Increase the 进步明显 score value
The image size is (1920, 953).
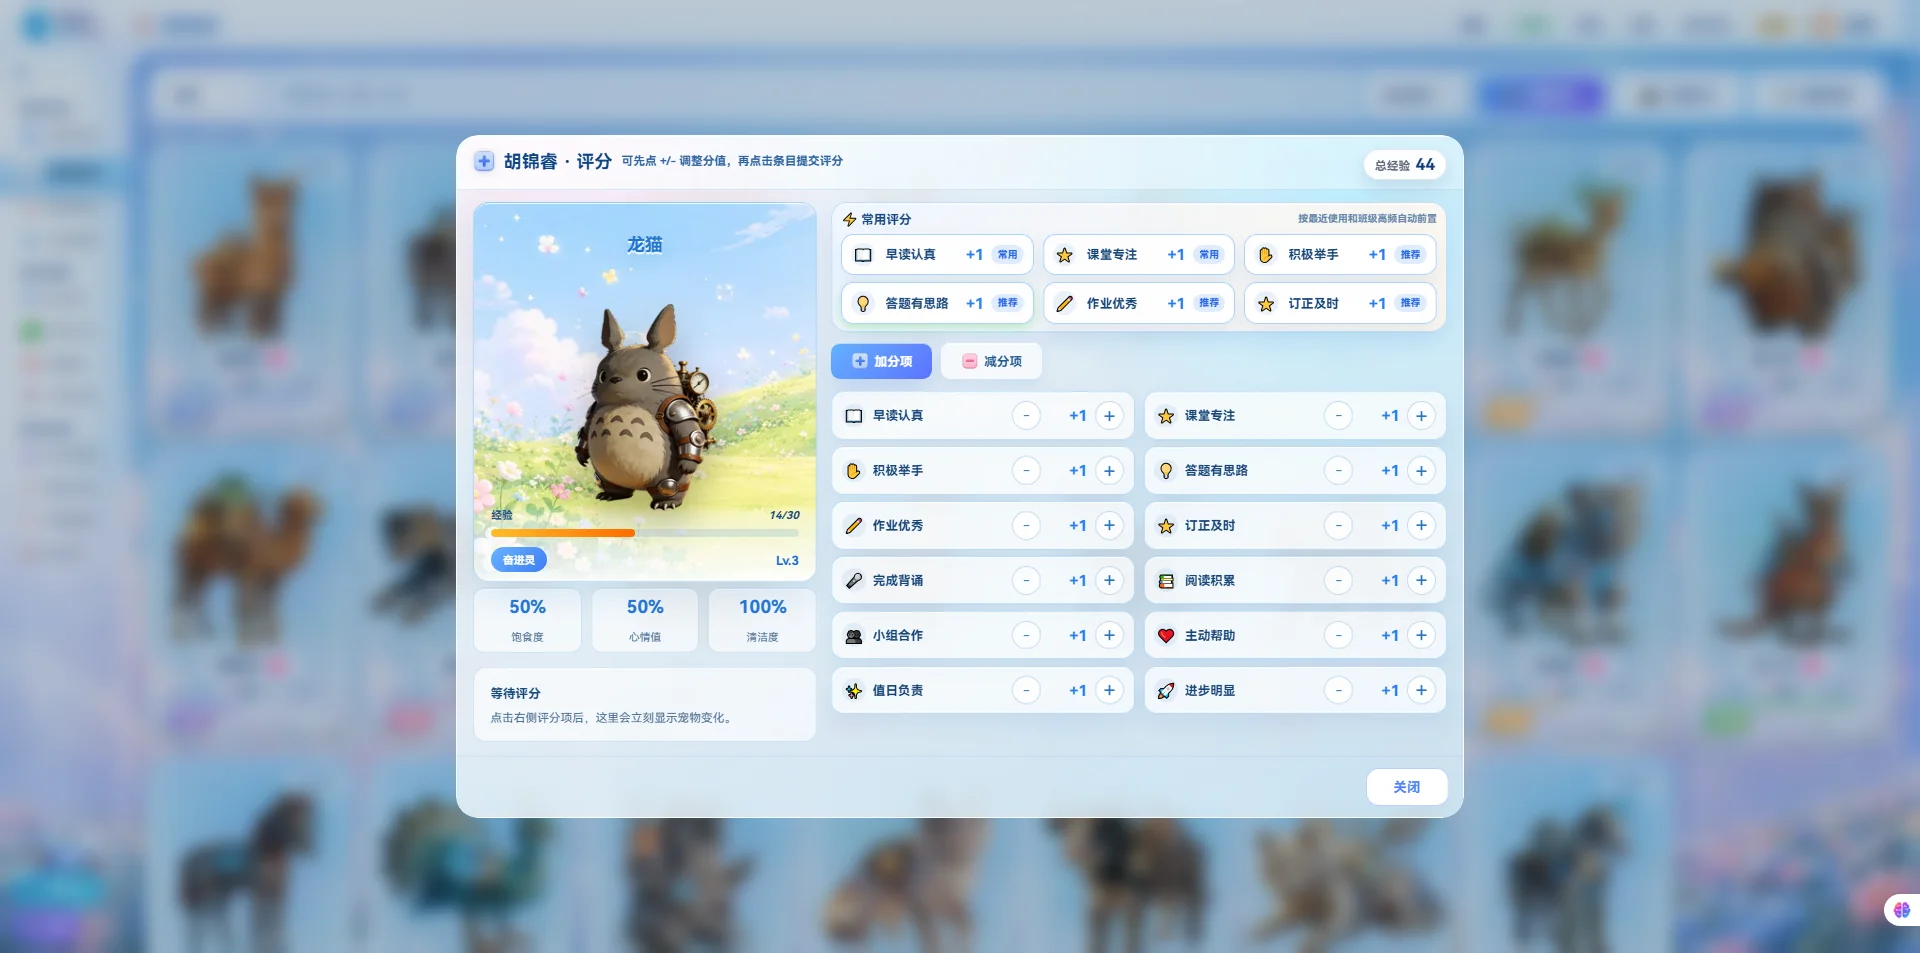[1421, 691]
